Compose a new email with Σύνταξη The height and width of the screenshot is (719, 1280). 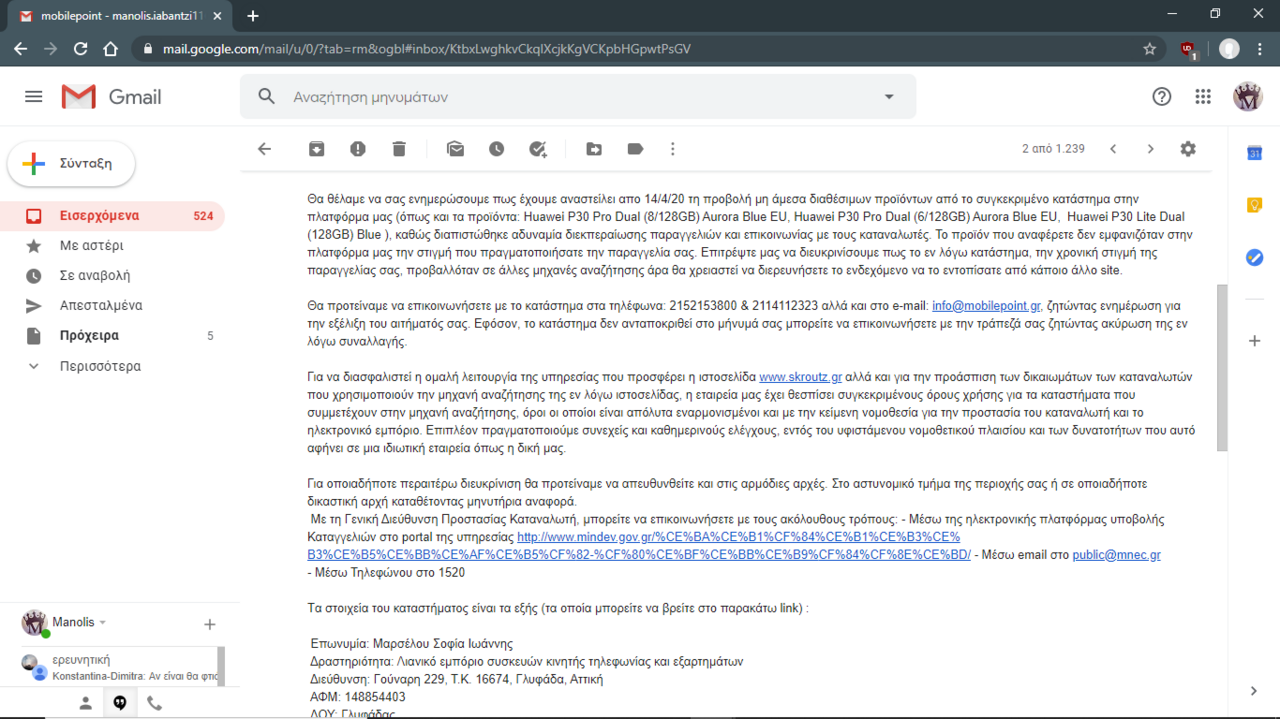click(71, 164)
